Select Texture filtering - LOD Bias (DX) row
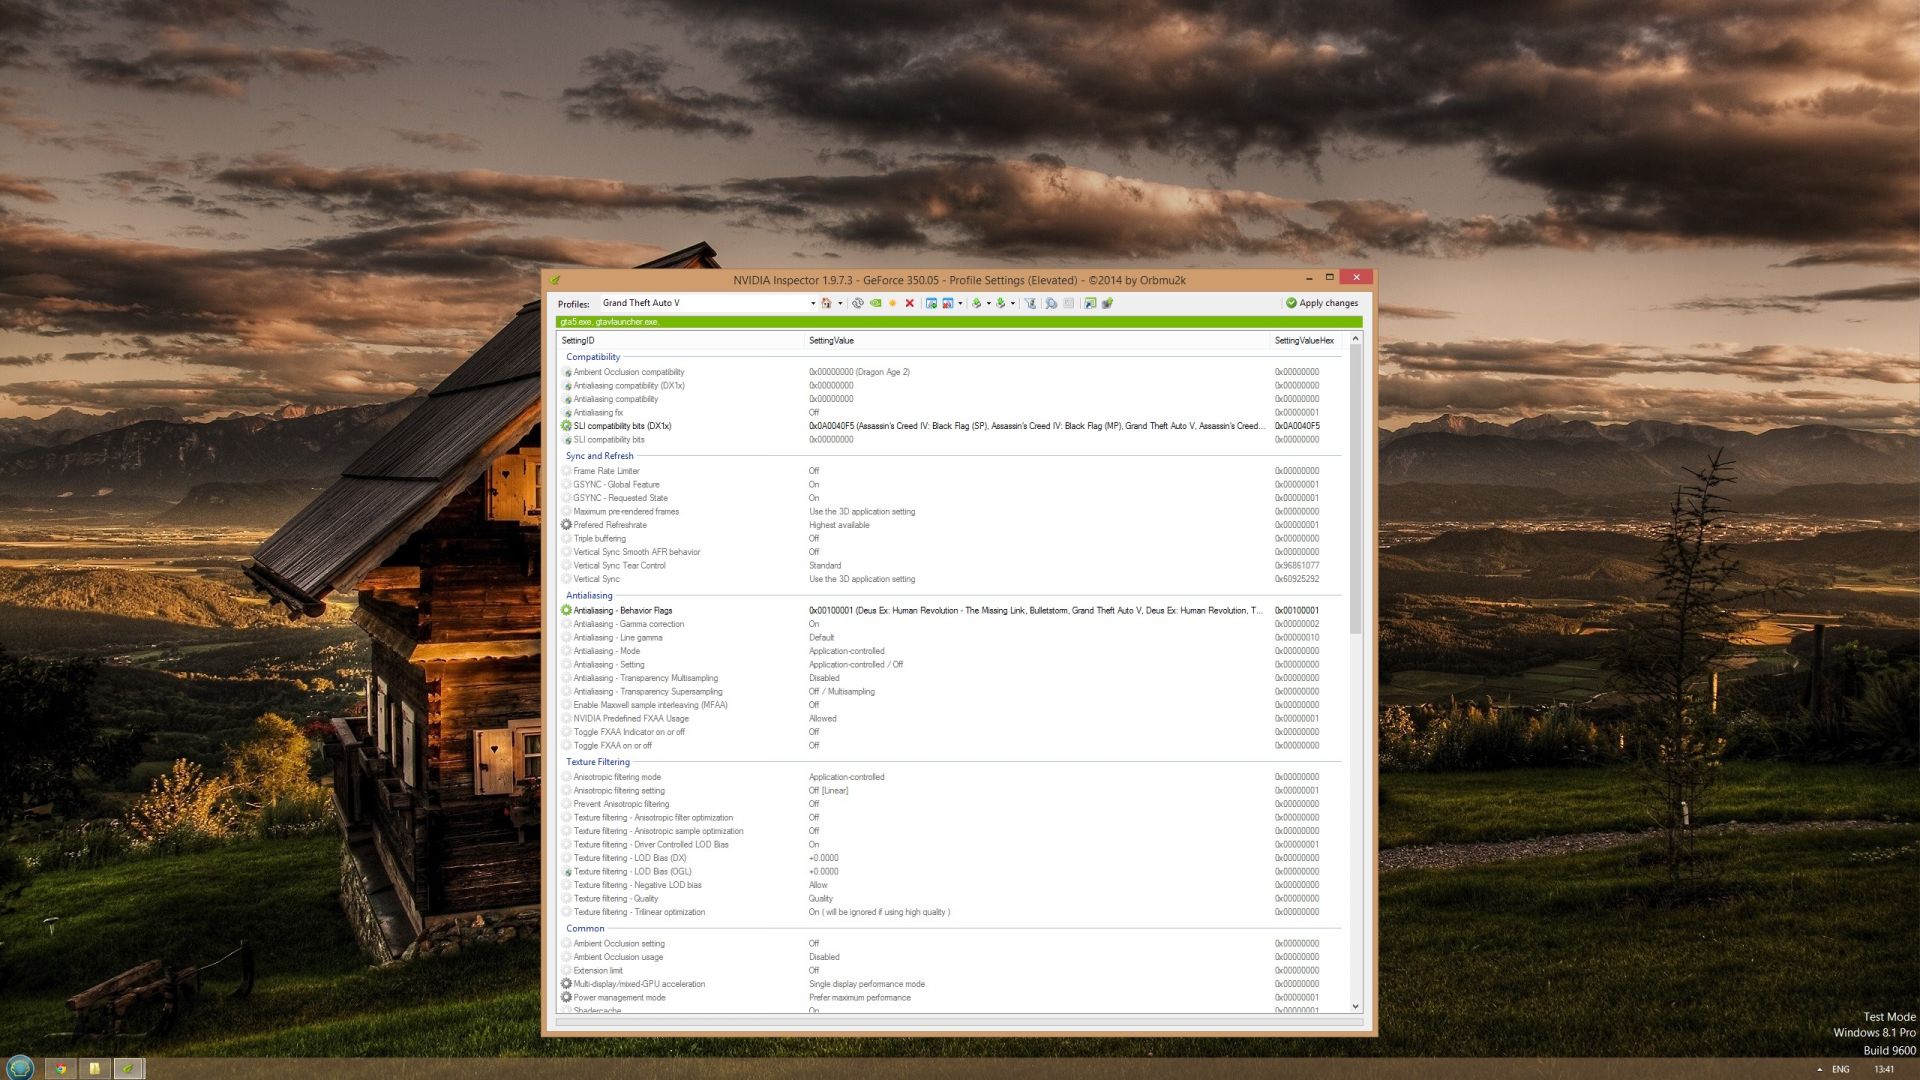The image size is (1920, 1080). tap(952, 858)
